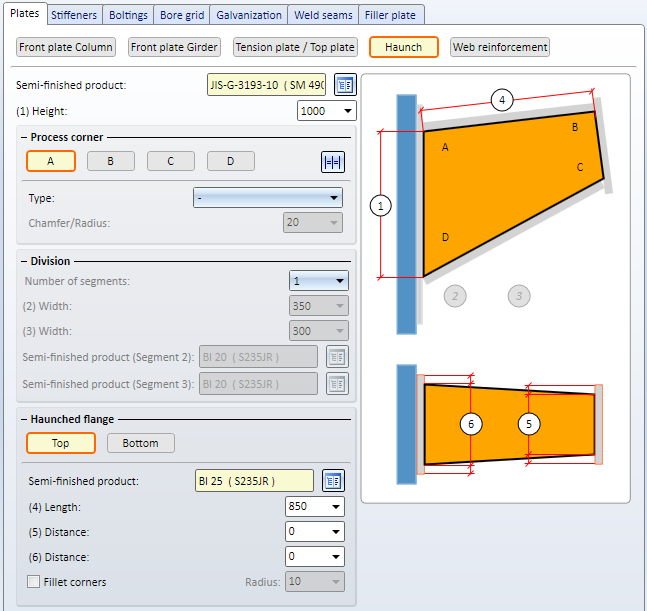This screenshot has width=647, height=611.
Task: Click the Semi-finished product text field
Action: point(266,85)
